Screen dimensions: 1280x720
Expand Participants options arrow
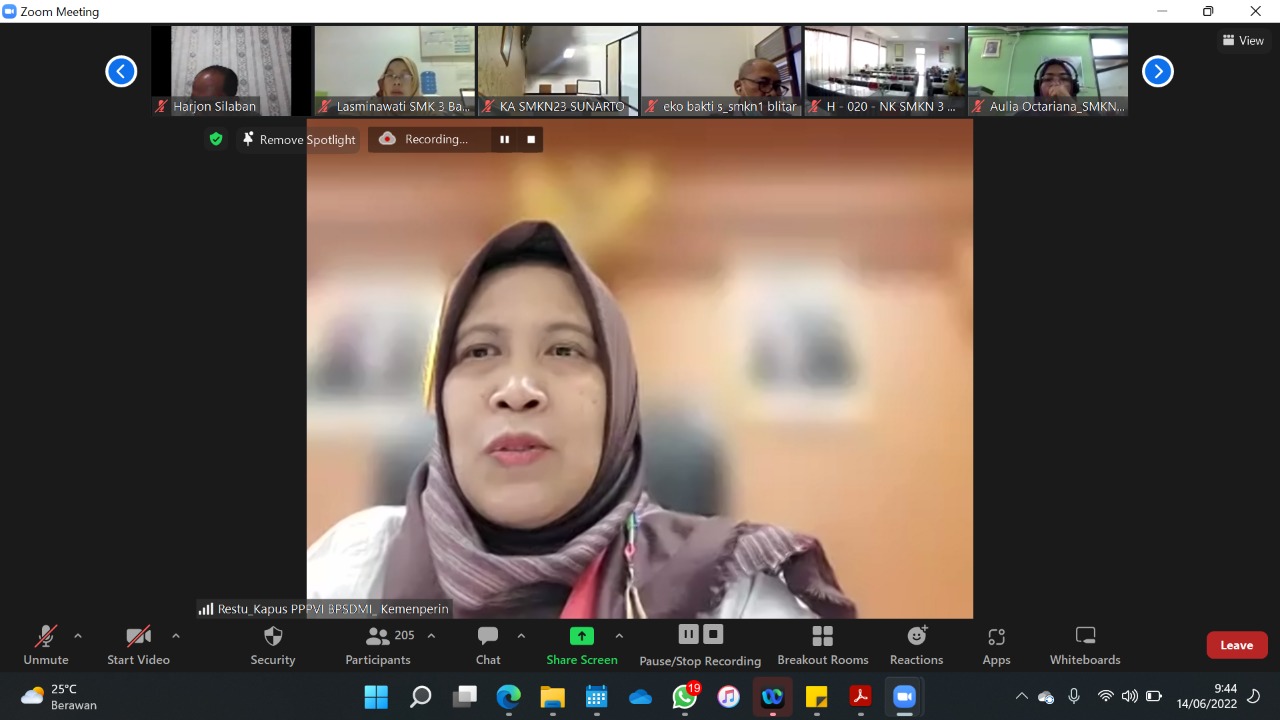tap(431, 636)
